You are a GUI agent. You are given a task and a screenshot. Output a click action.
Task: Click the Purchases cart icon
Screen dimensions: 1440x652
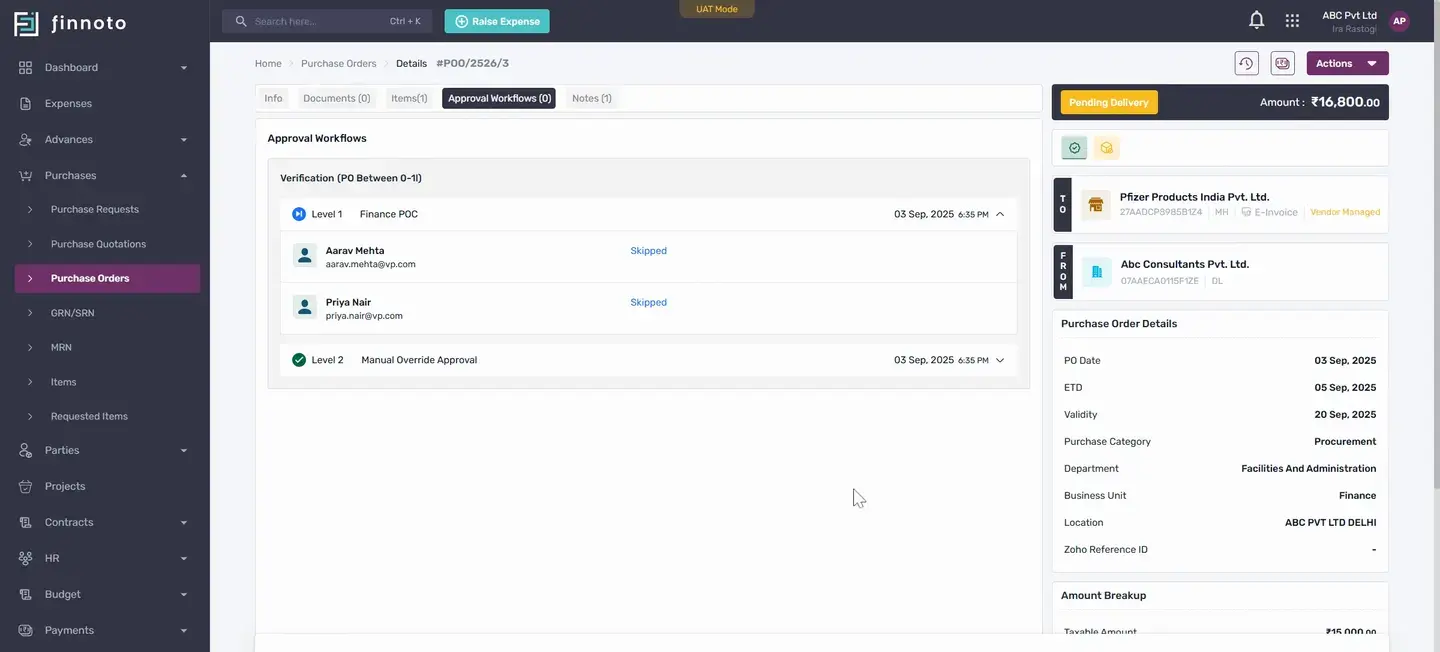(26, 175)
